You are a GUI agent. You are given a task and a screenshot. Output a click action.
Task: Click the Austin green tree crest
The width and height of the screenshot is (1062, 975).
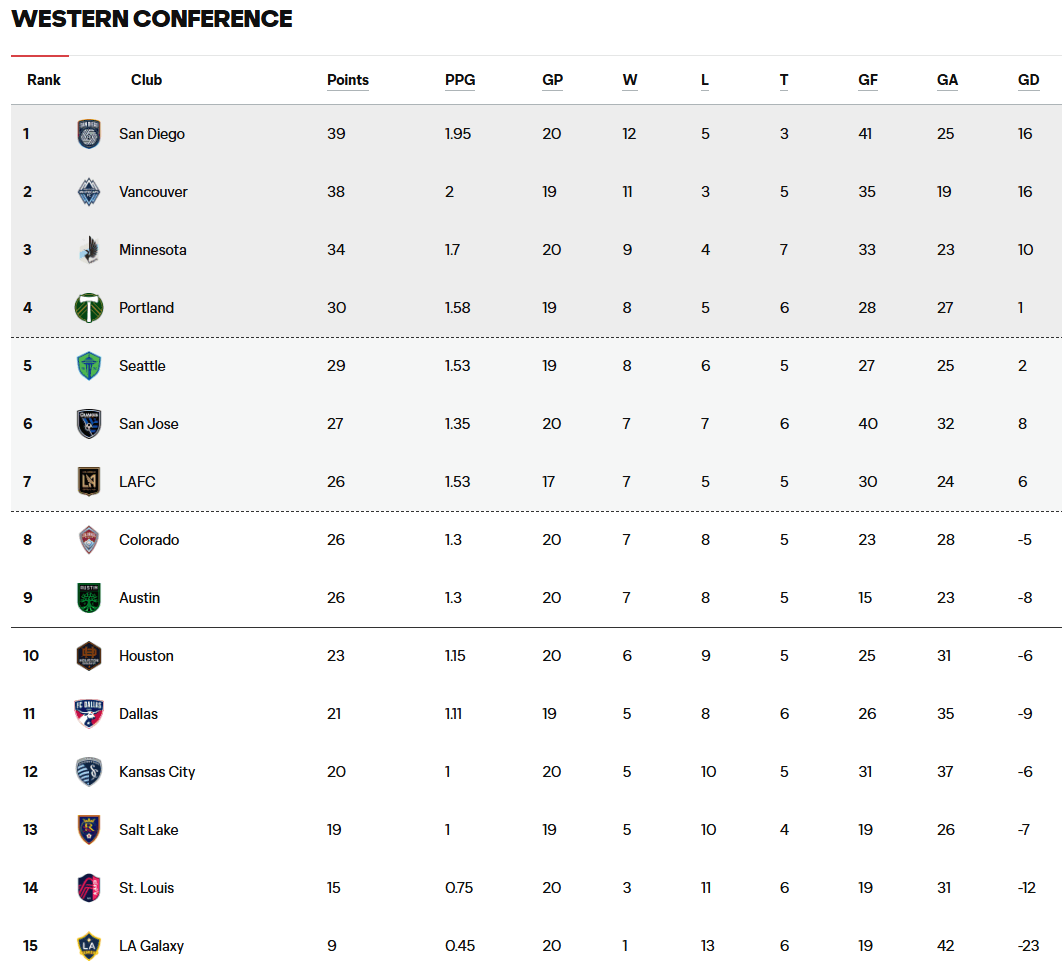[89, 598]
